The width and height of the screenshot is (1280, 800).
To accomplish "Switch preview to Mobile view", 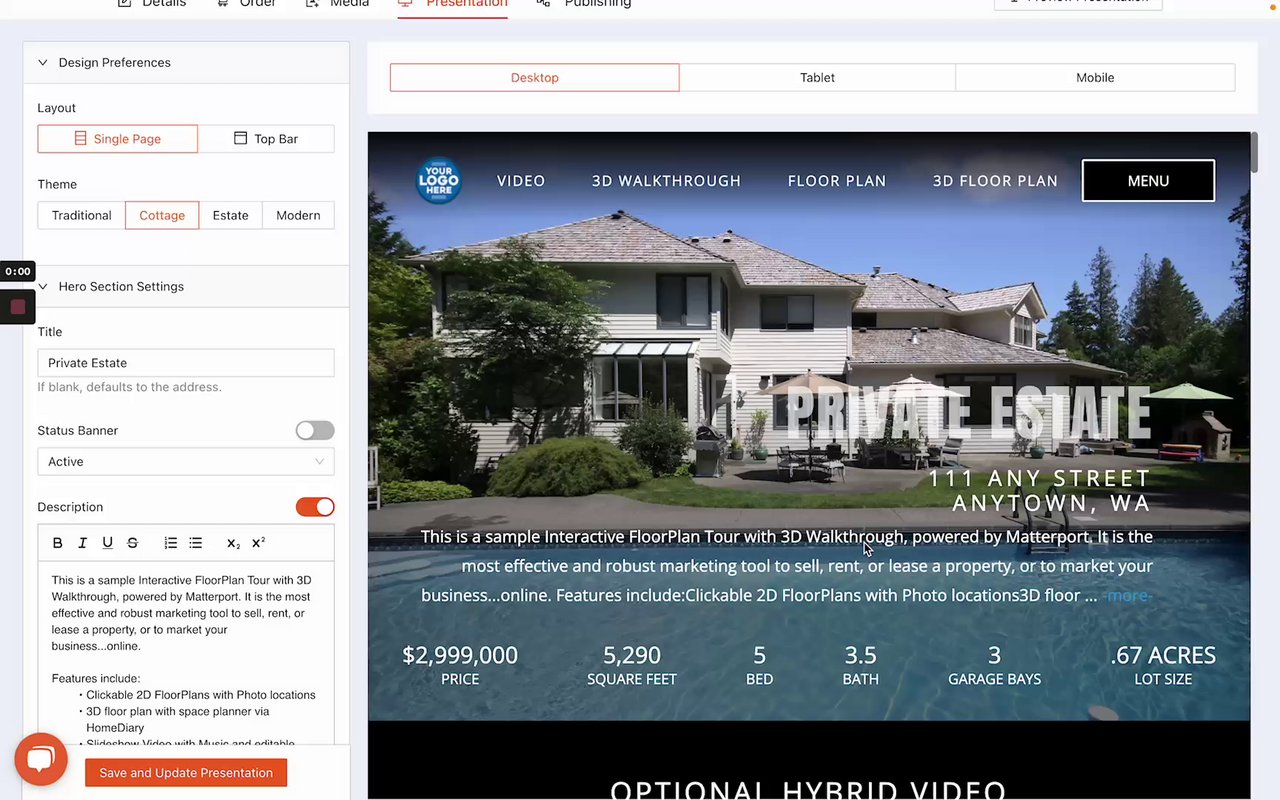I will 1095,77.
